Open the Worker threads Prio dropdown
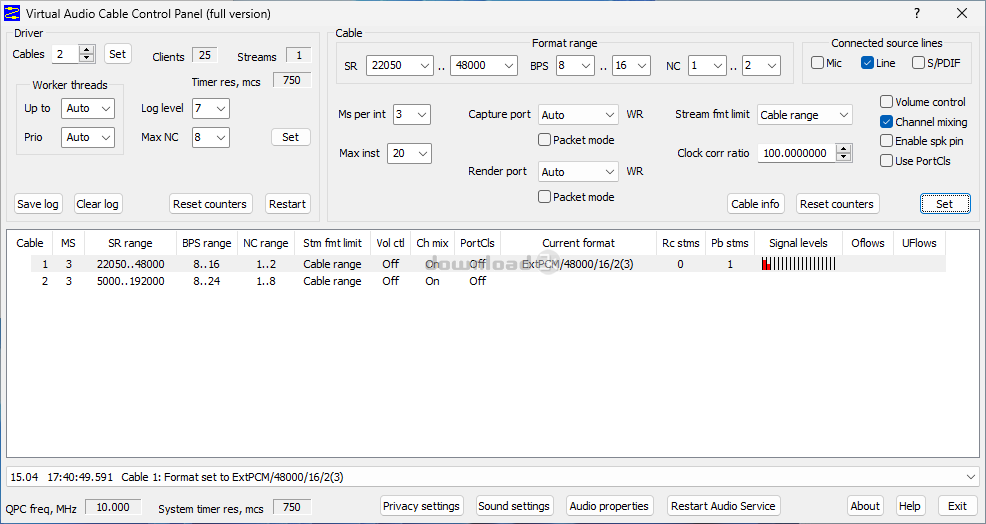This screenshot has height=524, width=986. point(88,137)
